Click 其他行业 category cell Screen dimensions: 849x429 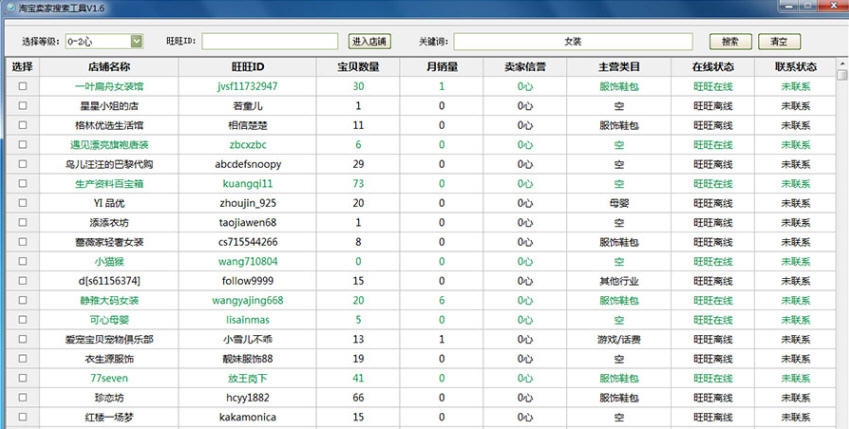coord(619,281)
